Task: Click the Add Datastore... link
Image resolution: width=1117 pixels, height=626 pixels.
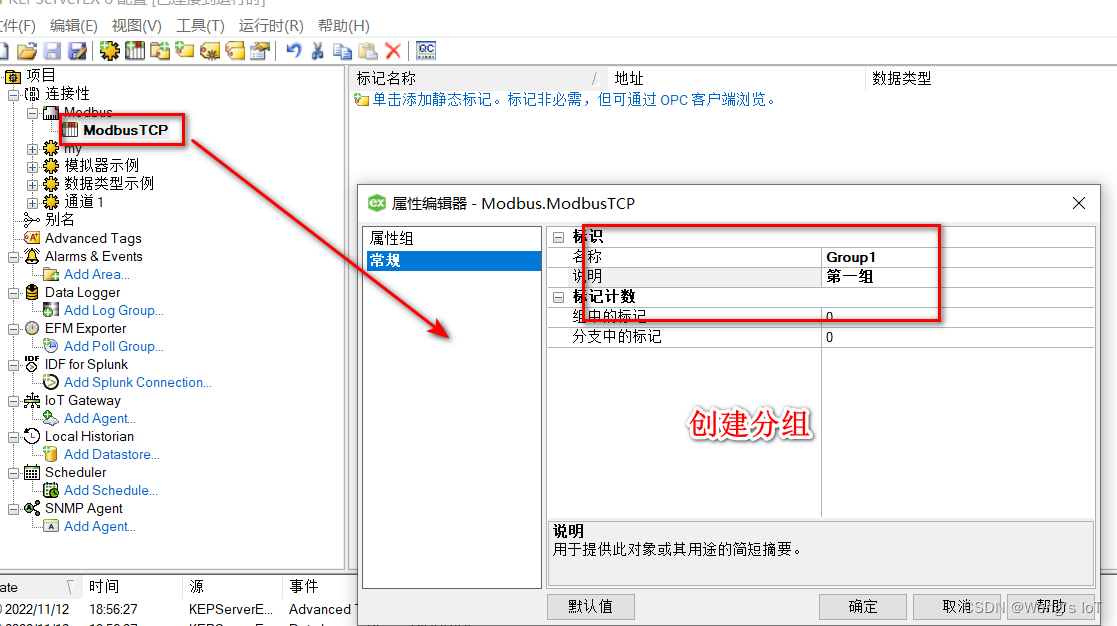Action: click(112, 454)
